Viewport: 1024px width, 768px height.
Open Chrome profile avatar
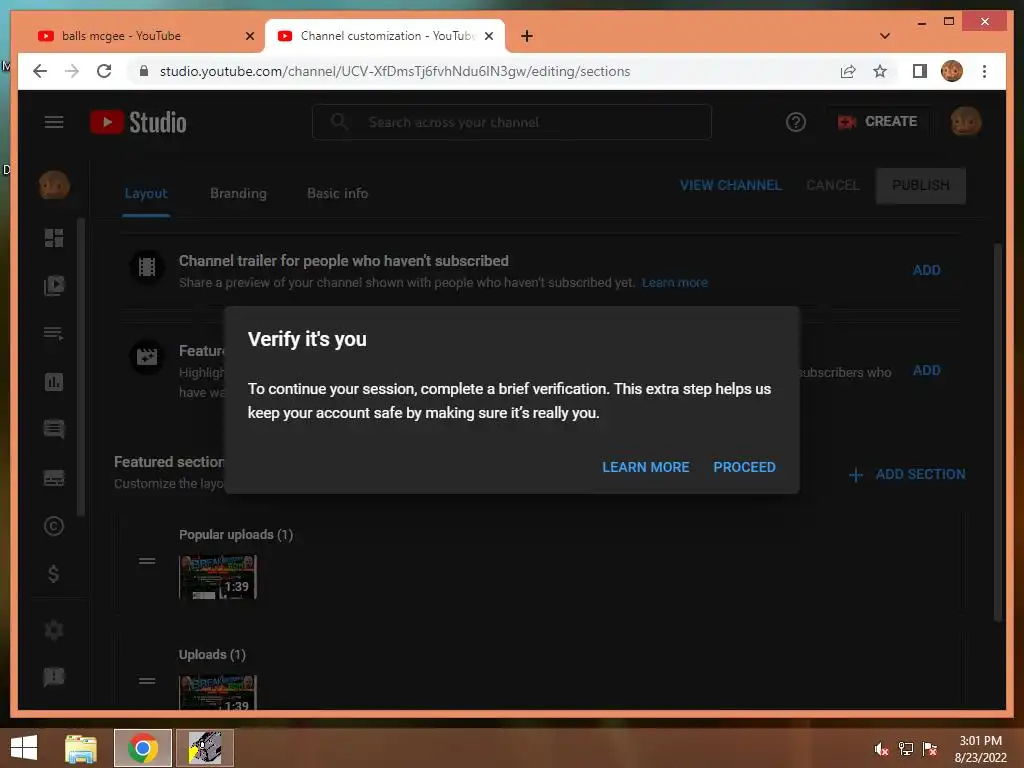pyautogui.click(x=952, y=71)
